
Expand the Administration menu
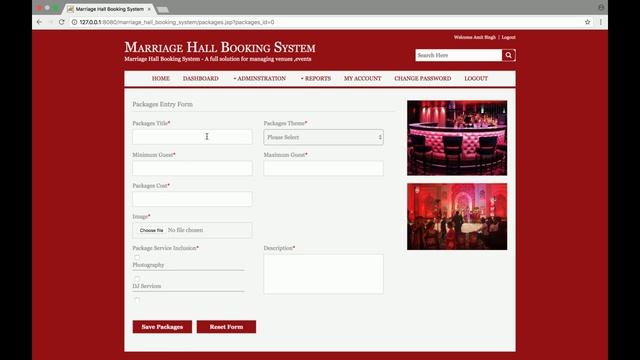click(260, 78)
